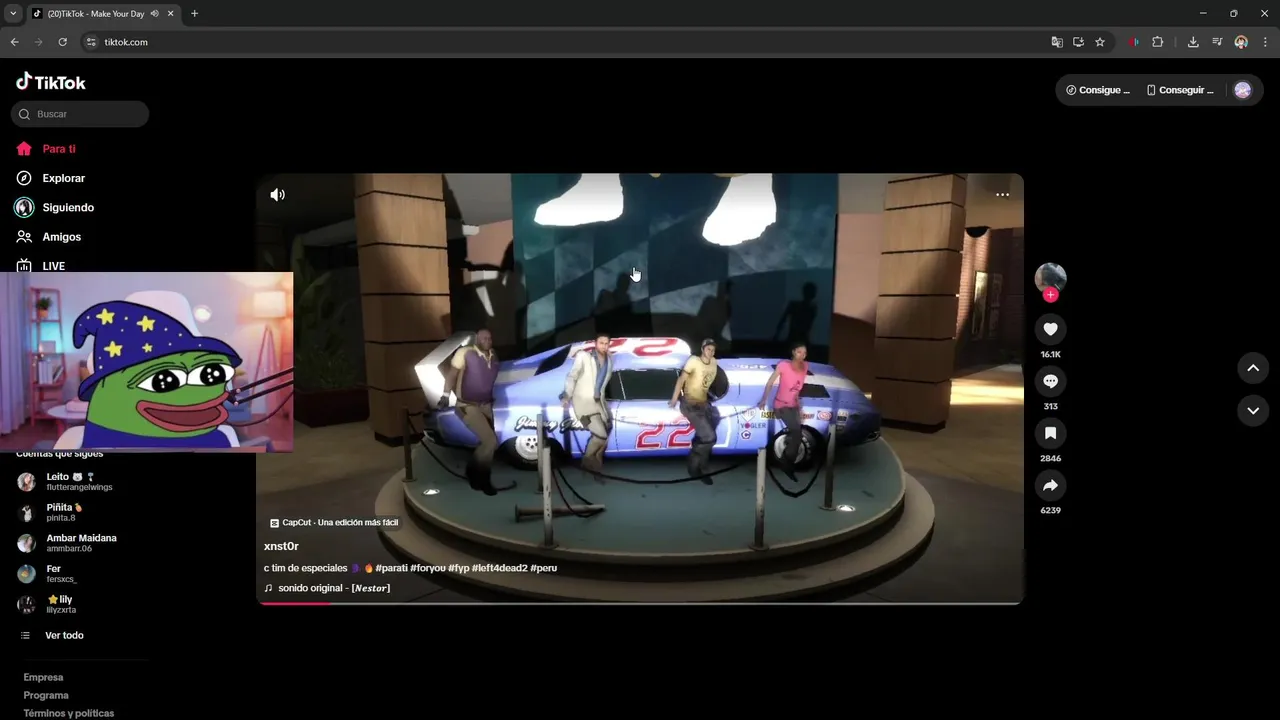Image resolution: width=1280 pixels, height=720 pixels.
Task: Click the #fyp hashtag
Action: coord(458,568)
